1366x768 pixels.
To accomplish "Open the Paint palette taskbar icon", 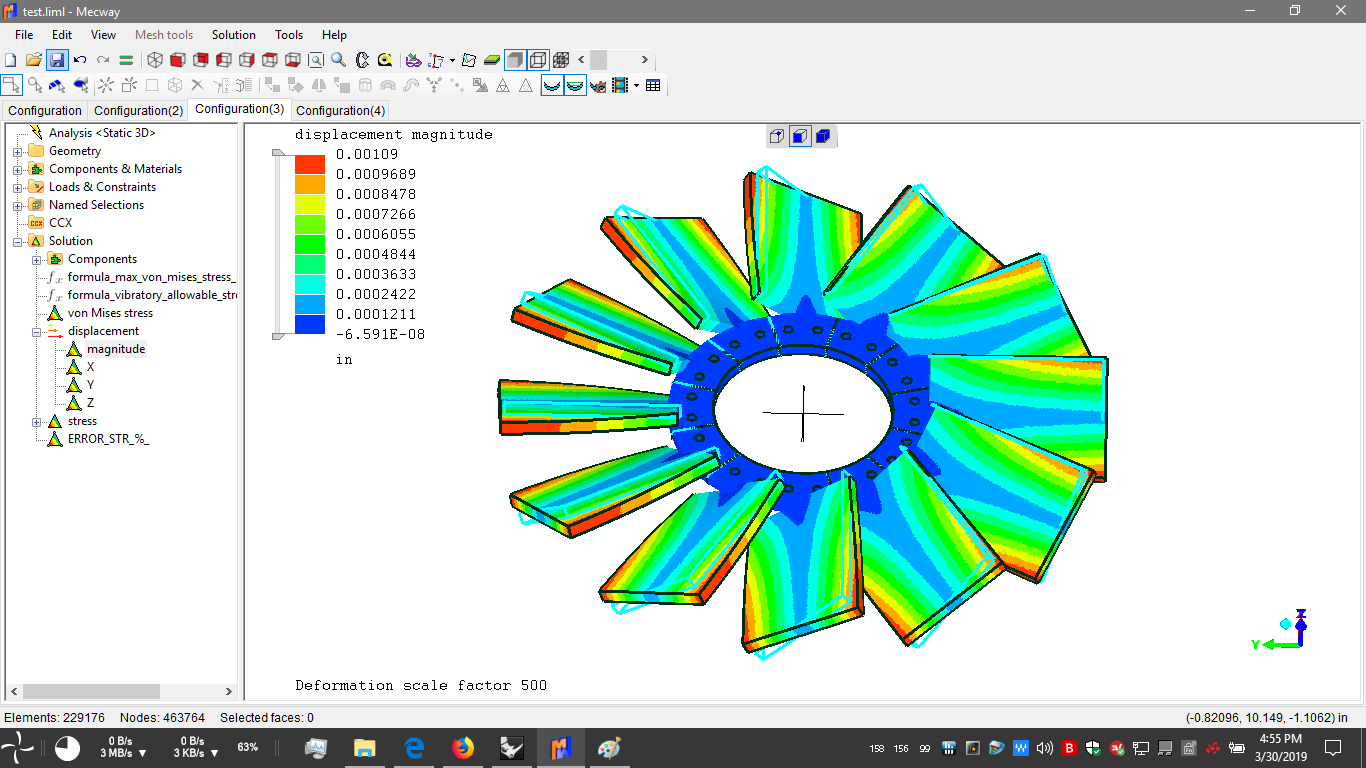I will 609,747.
